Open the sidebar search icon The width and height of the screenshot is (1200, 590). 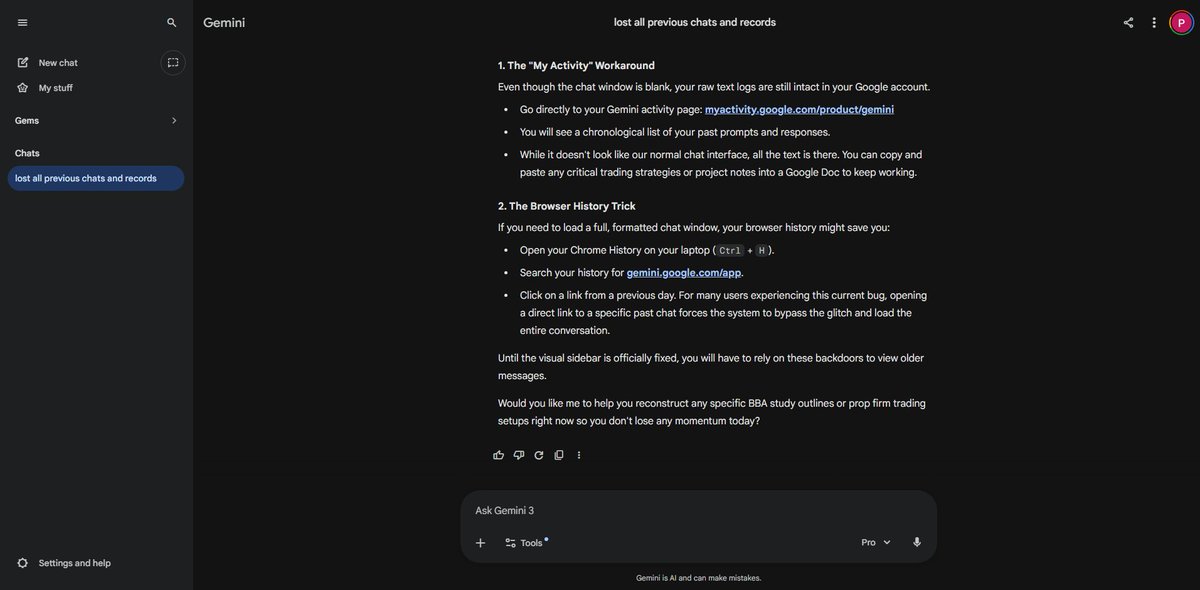(x=172, y=22)
